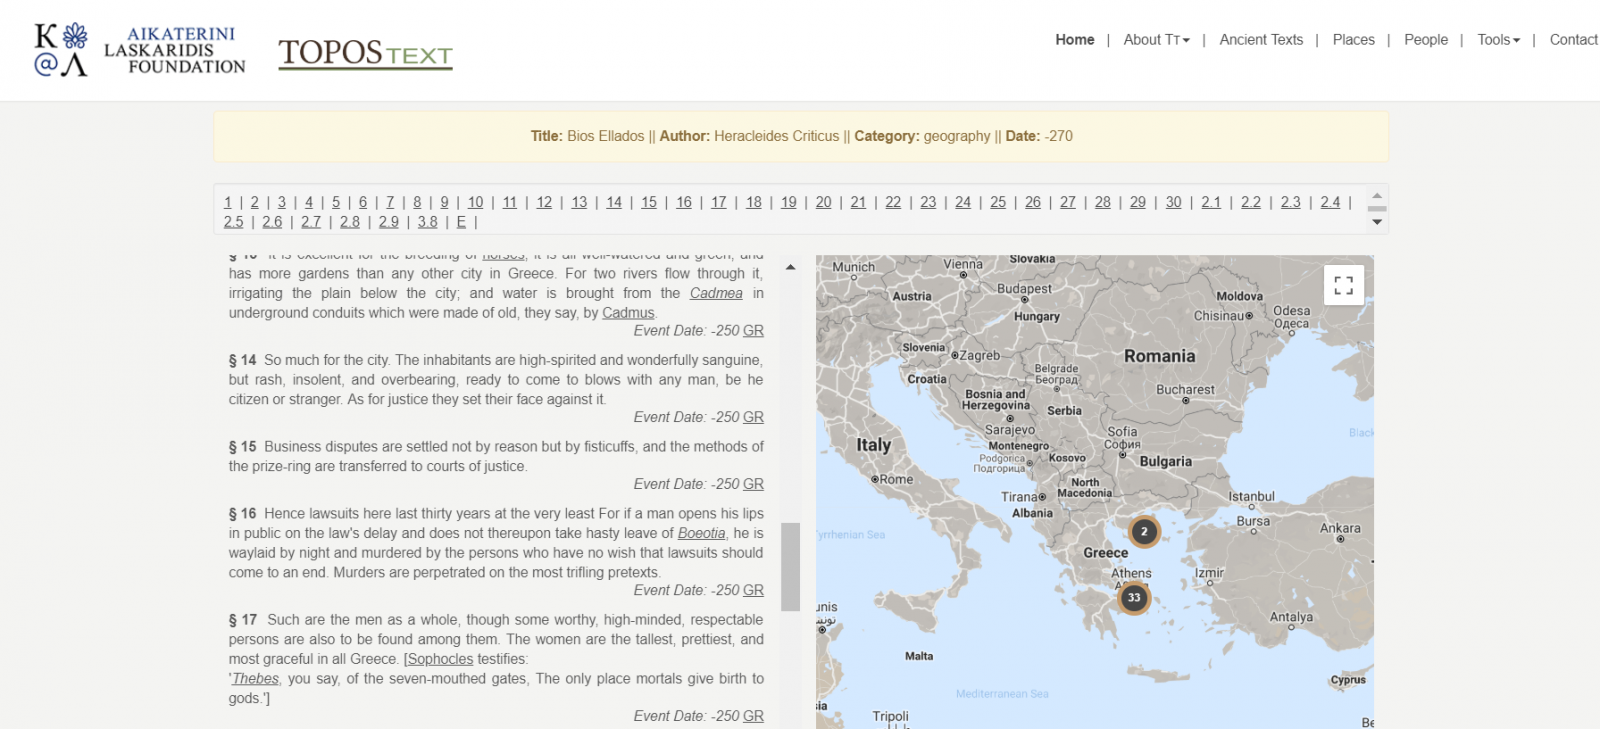Follow the Cadmea place link

point(716,293)
